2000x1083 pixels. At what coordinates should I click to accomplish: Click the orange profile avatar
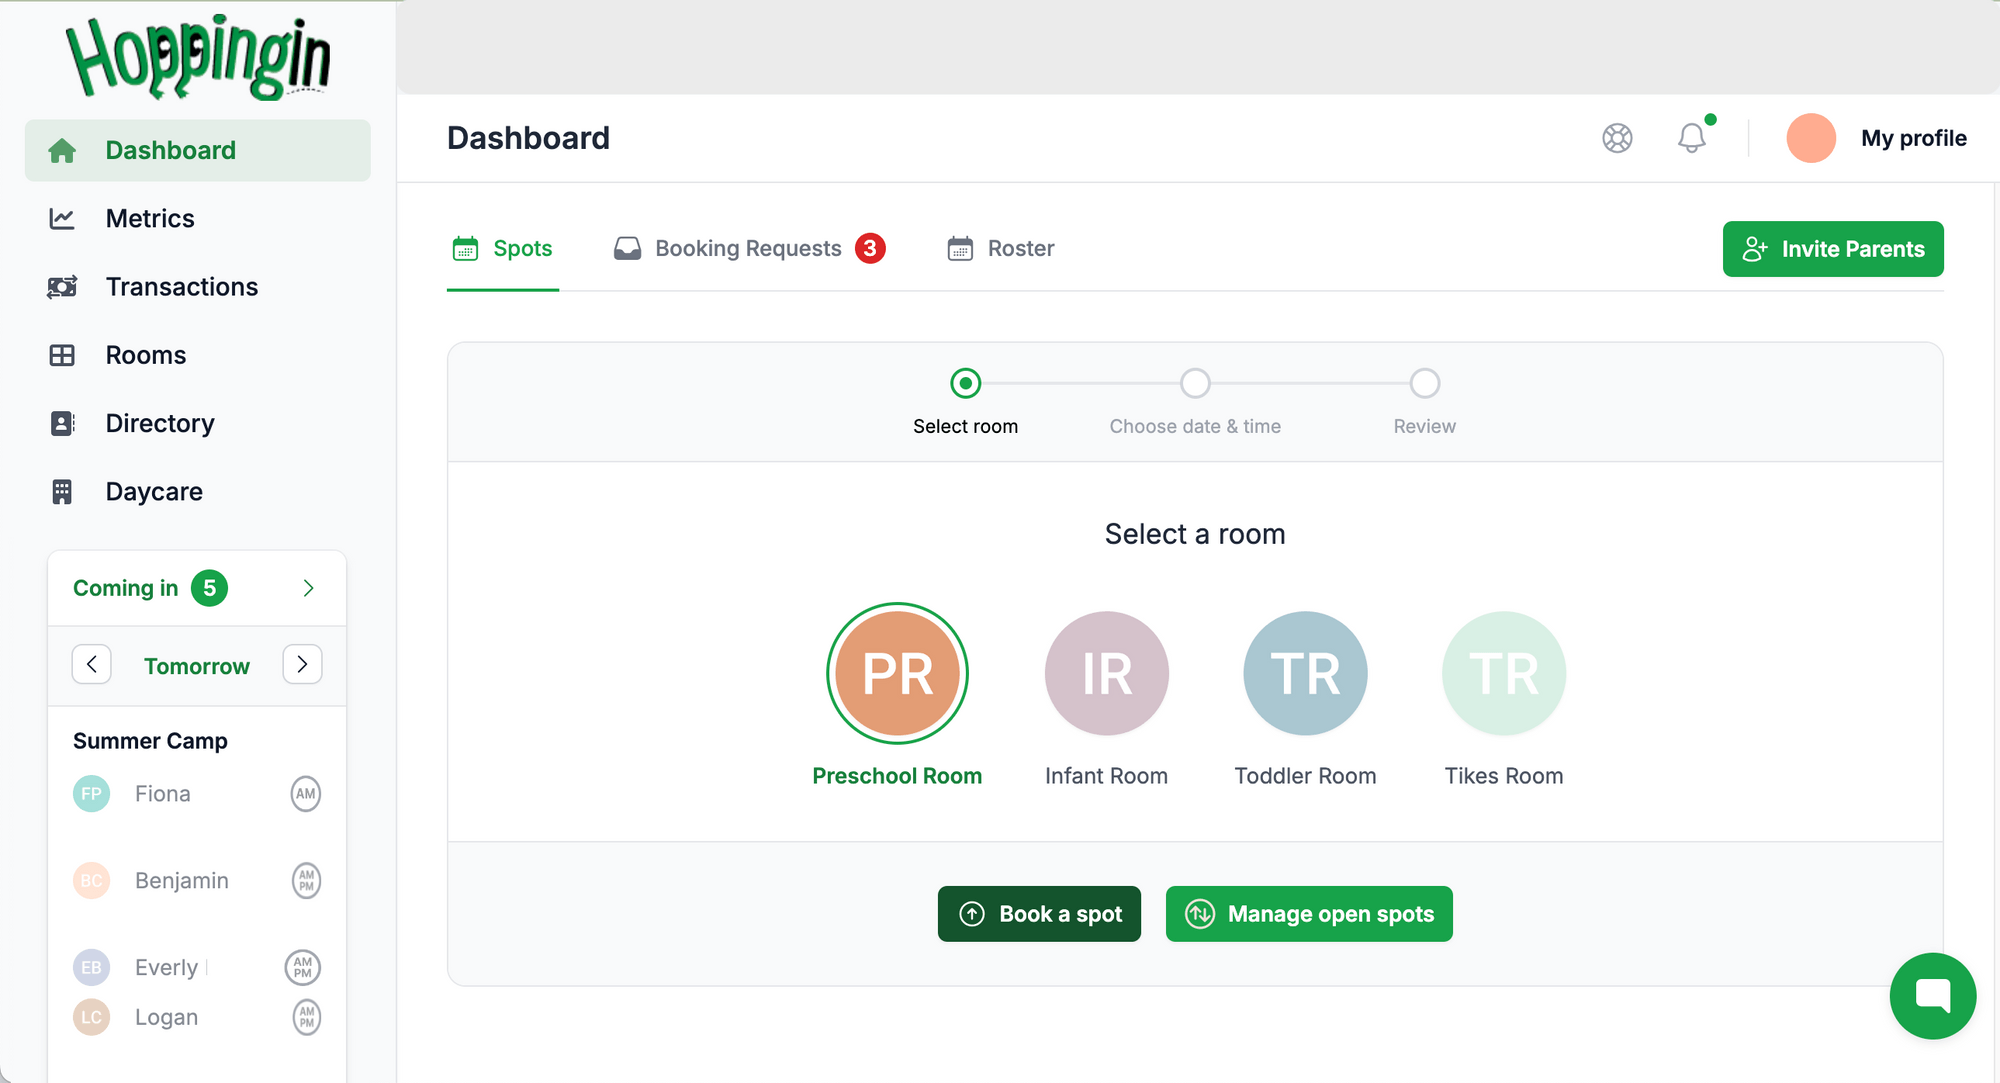[1810, 138]
